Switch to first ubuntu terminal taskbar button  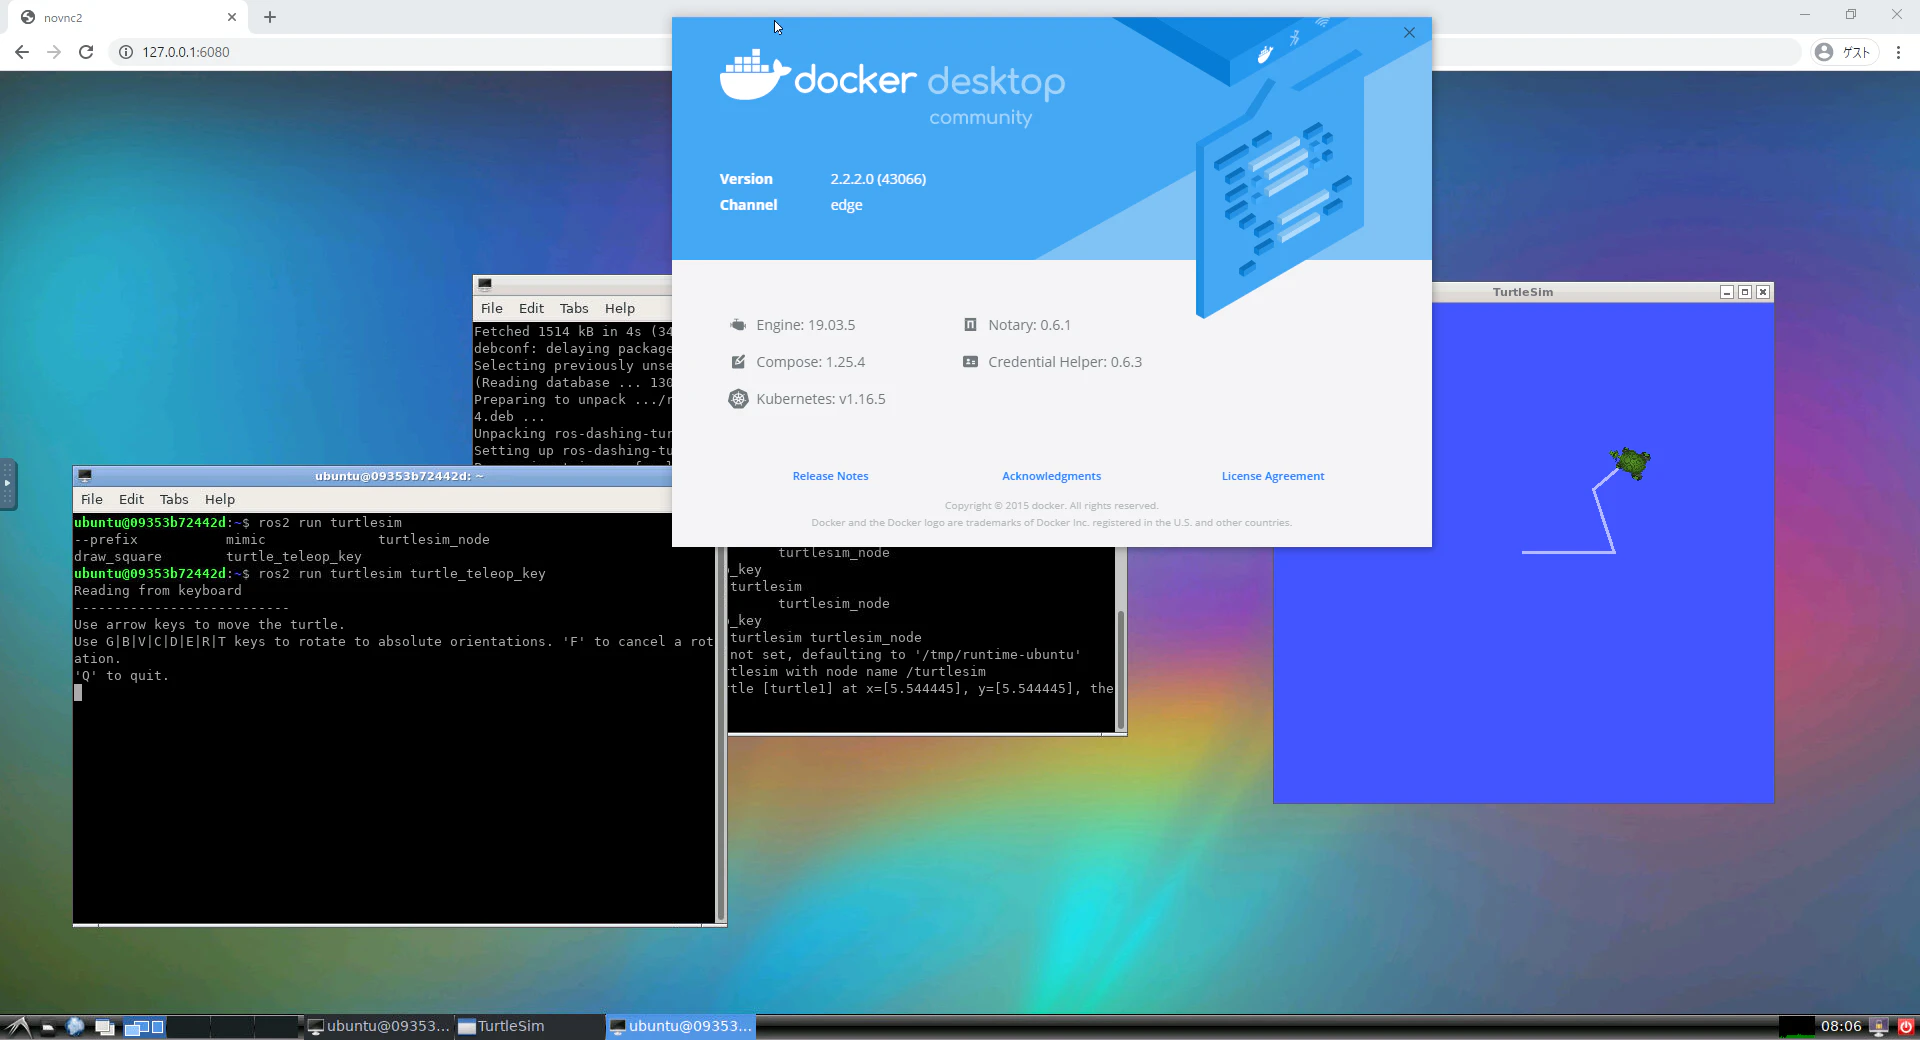pos(378,1026)
